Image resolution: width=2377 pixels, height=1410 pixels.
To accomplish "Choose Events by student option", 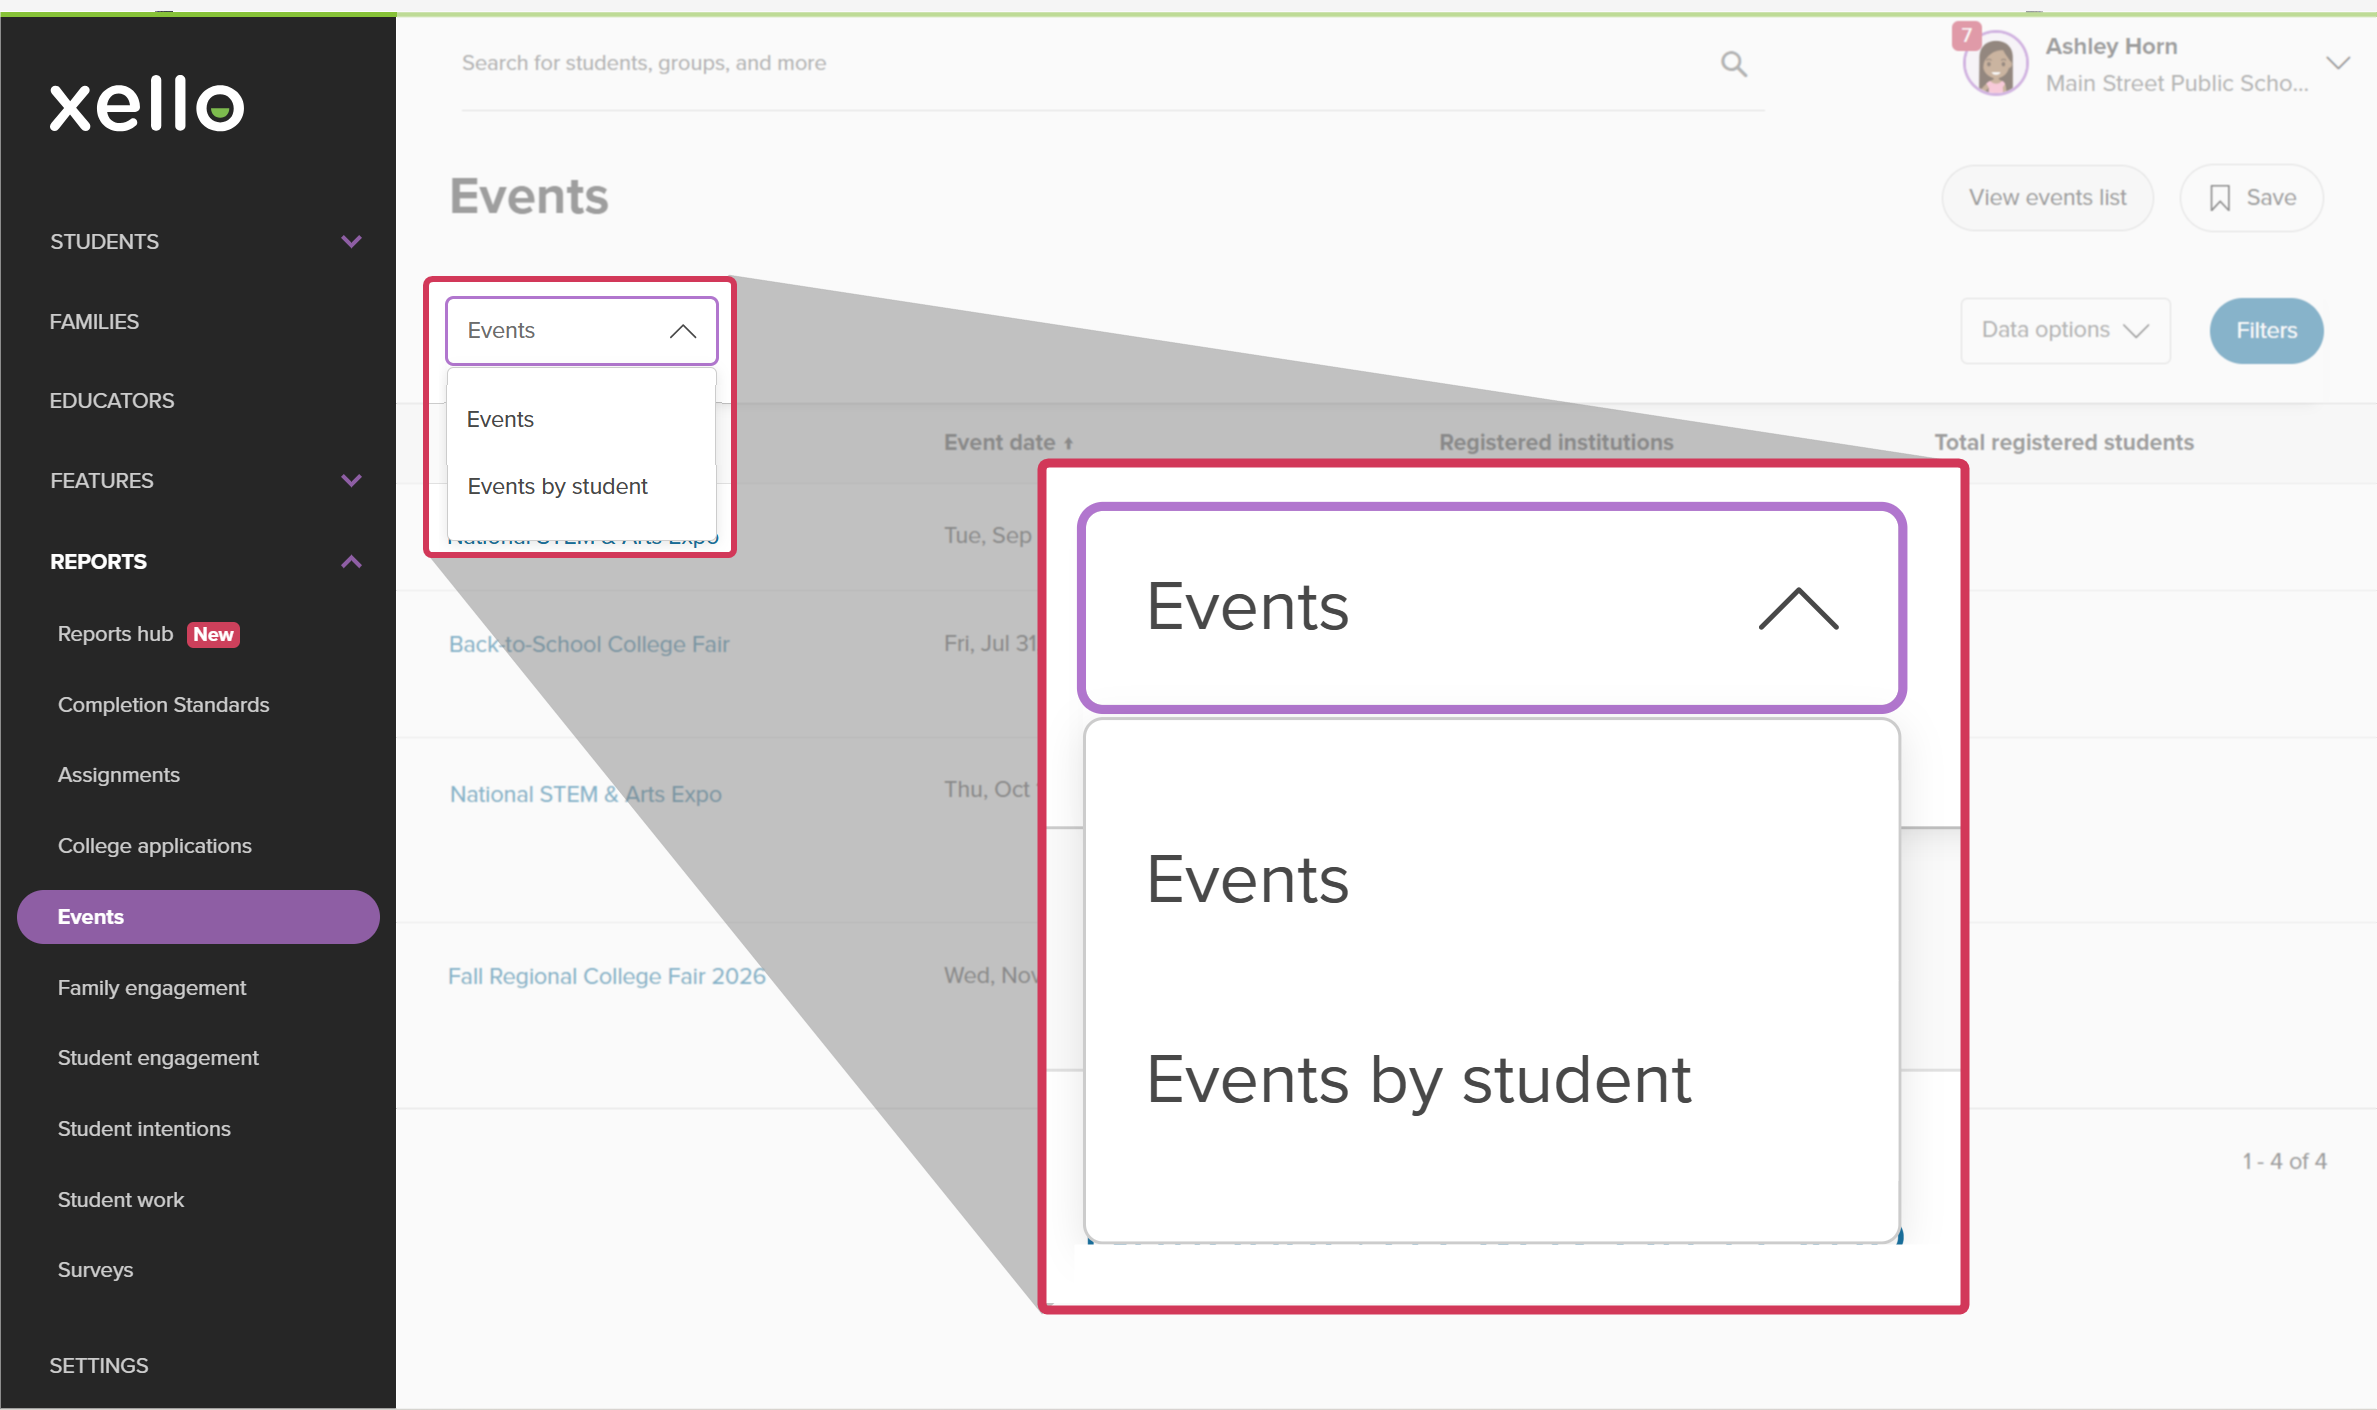I will click(557, 486).
